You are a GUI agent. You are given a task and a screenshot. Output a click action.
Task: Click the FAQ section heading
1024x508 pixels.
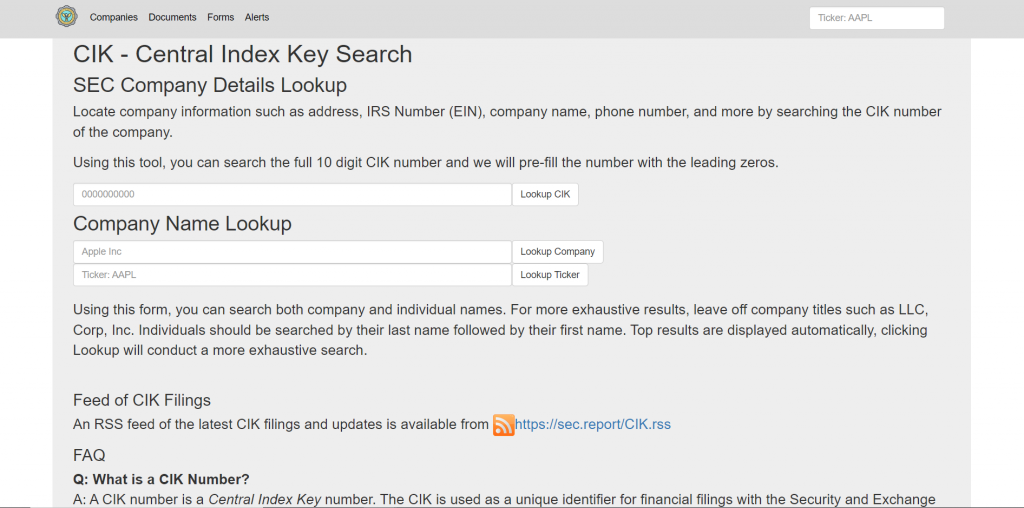pyautogui.click(x=89, y=456)
